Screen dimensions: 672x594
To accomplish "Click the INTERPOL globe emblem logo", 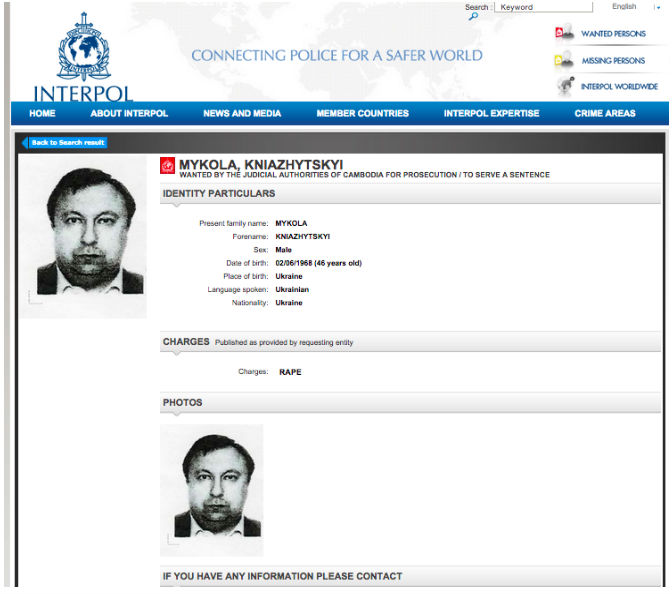I will point(84,47).
